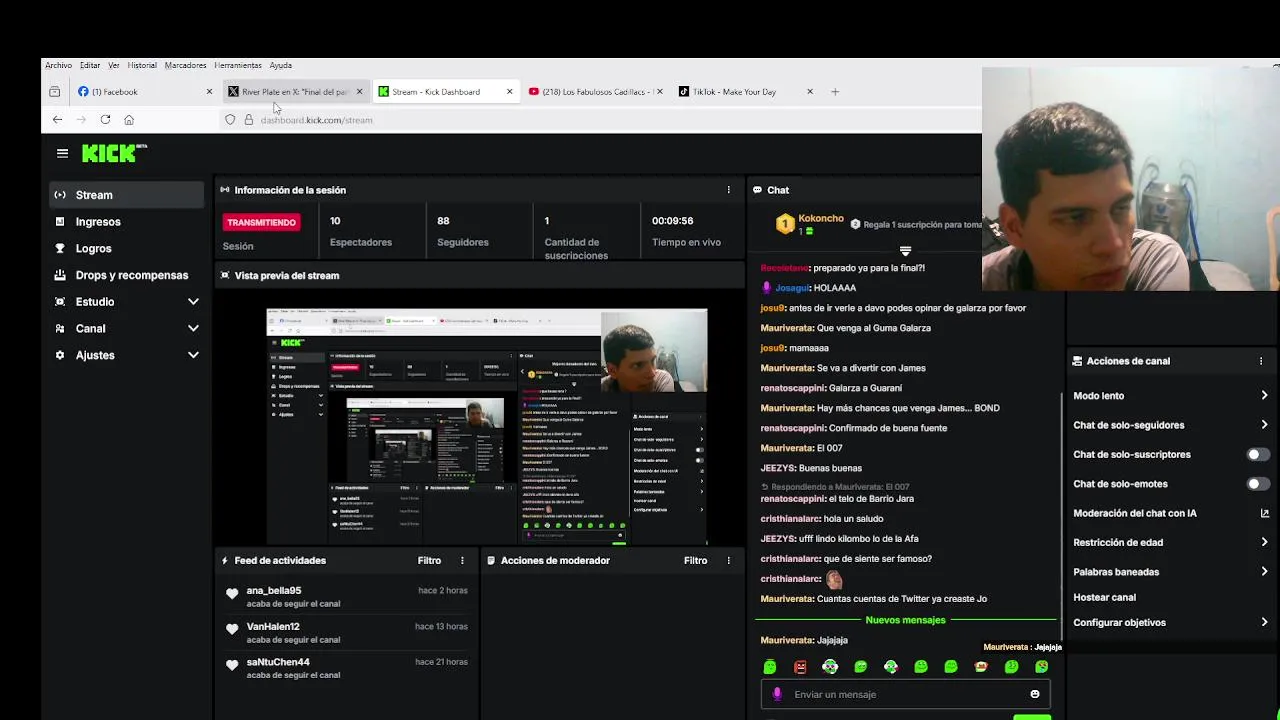Image resolution: width=1280 pixels, height=720 pixels.
Task: Click the TRANSMITIENDO status badge
Action: pyautogui.click(x=261, y=222)
